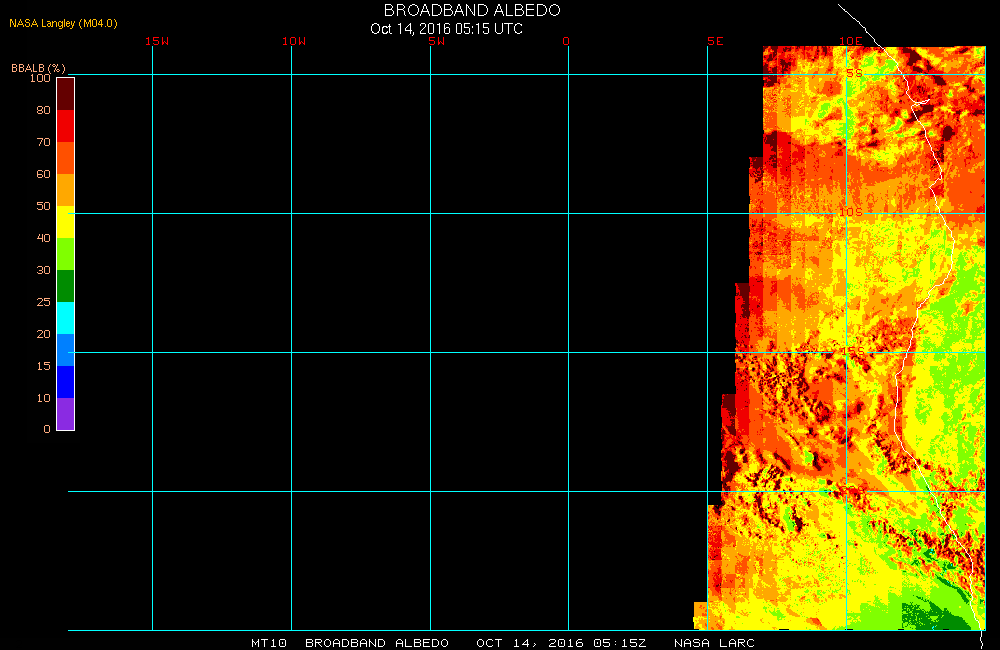Image resolution: width=1000 pixels, height=650 pixels.
Task: Click the MT10 label in footer
Action: 270,643
